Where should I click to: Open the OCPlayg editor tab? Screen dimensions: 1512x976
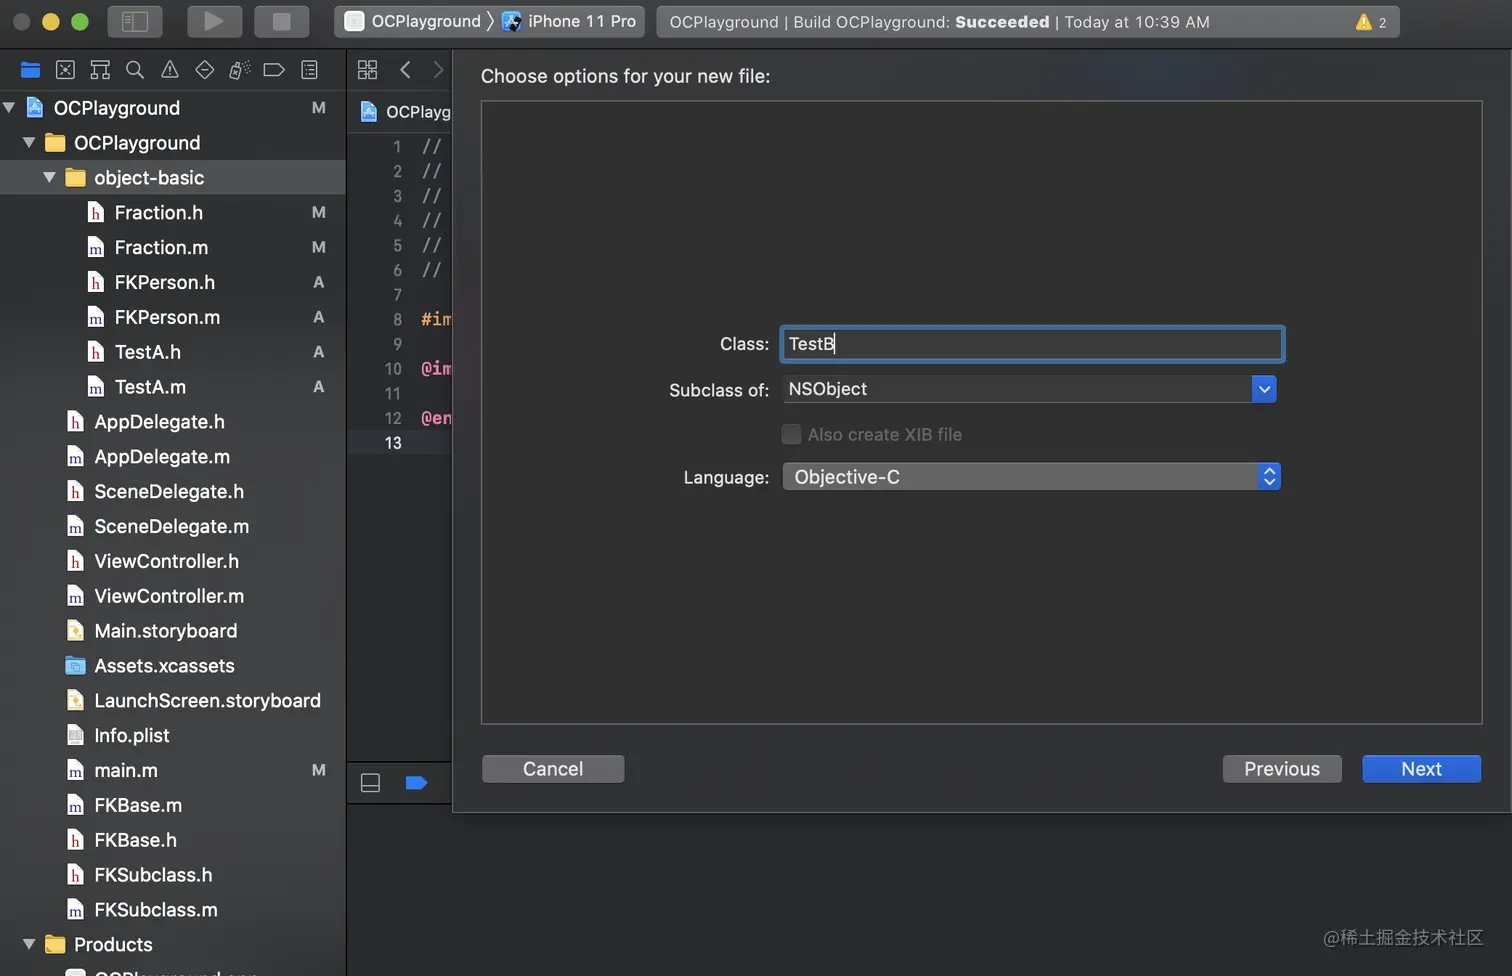point(405,112)
